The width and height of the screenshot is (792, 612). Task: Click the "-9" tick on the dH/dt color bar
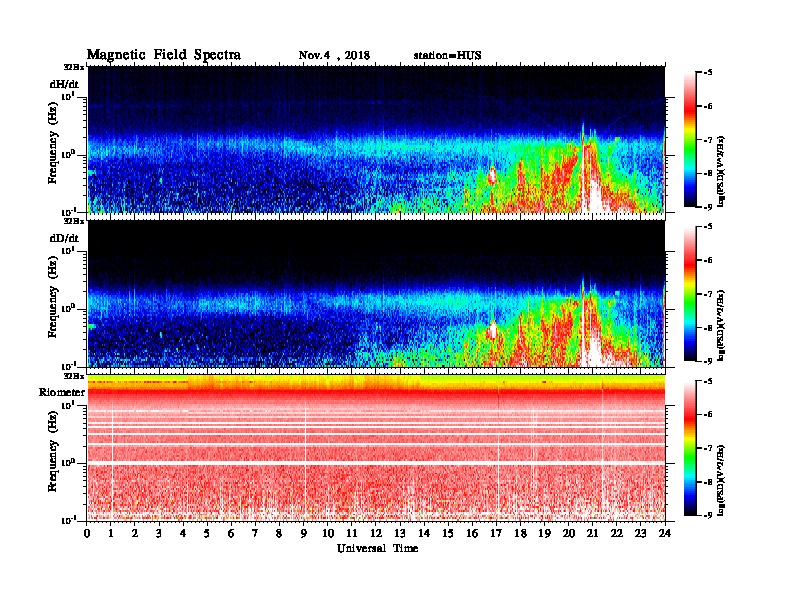coord(708,207)
